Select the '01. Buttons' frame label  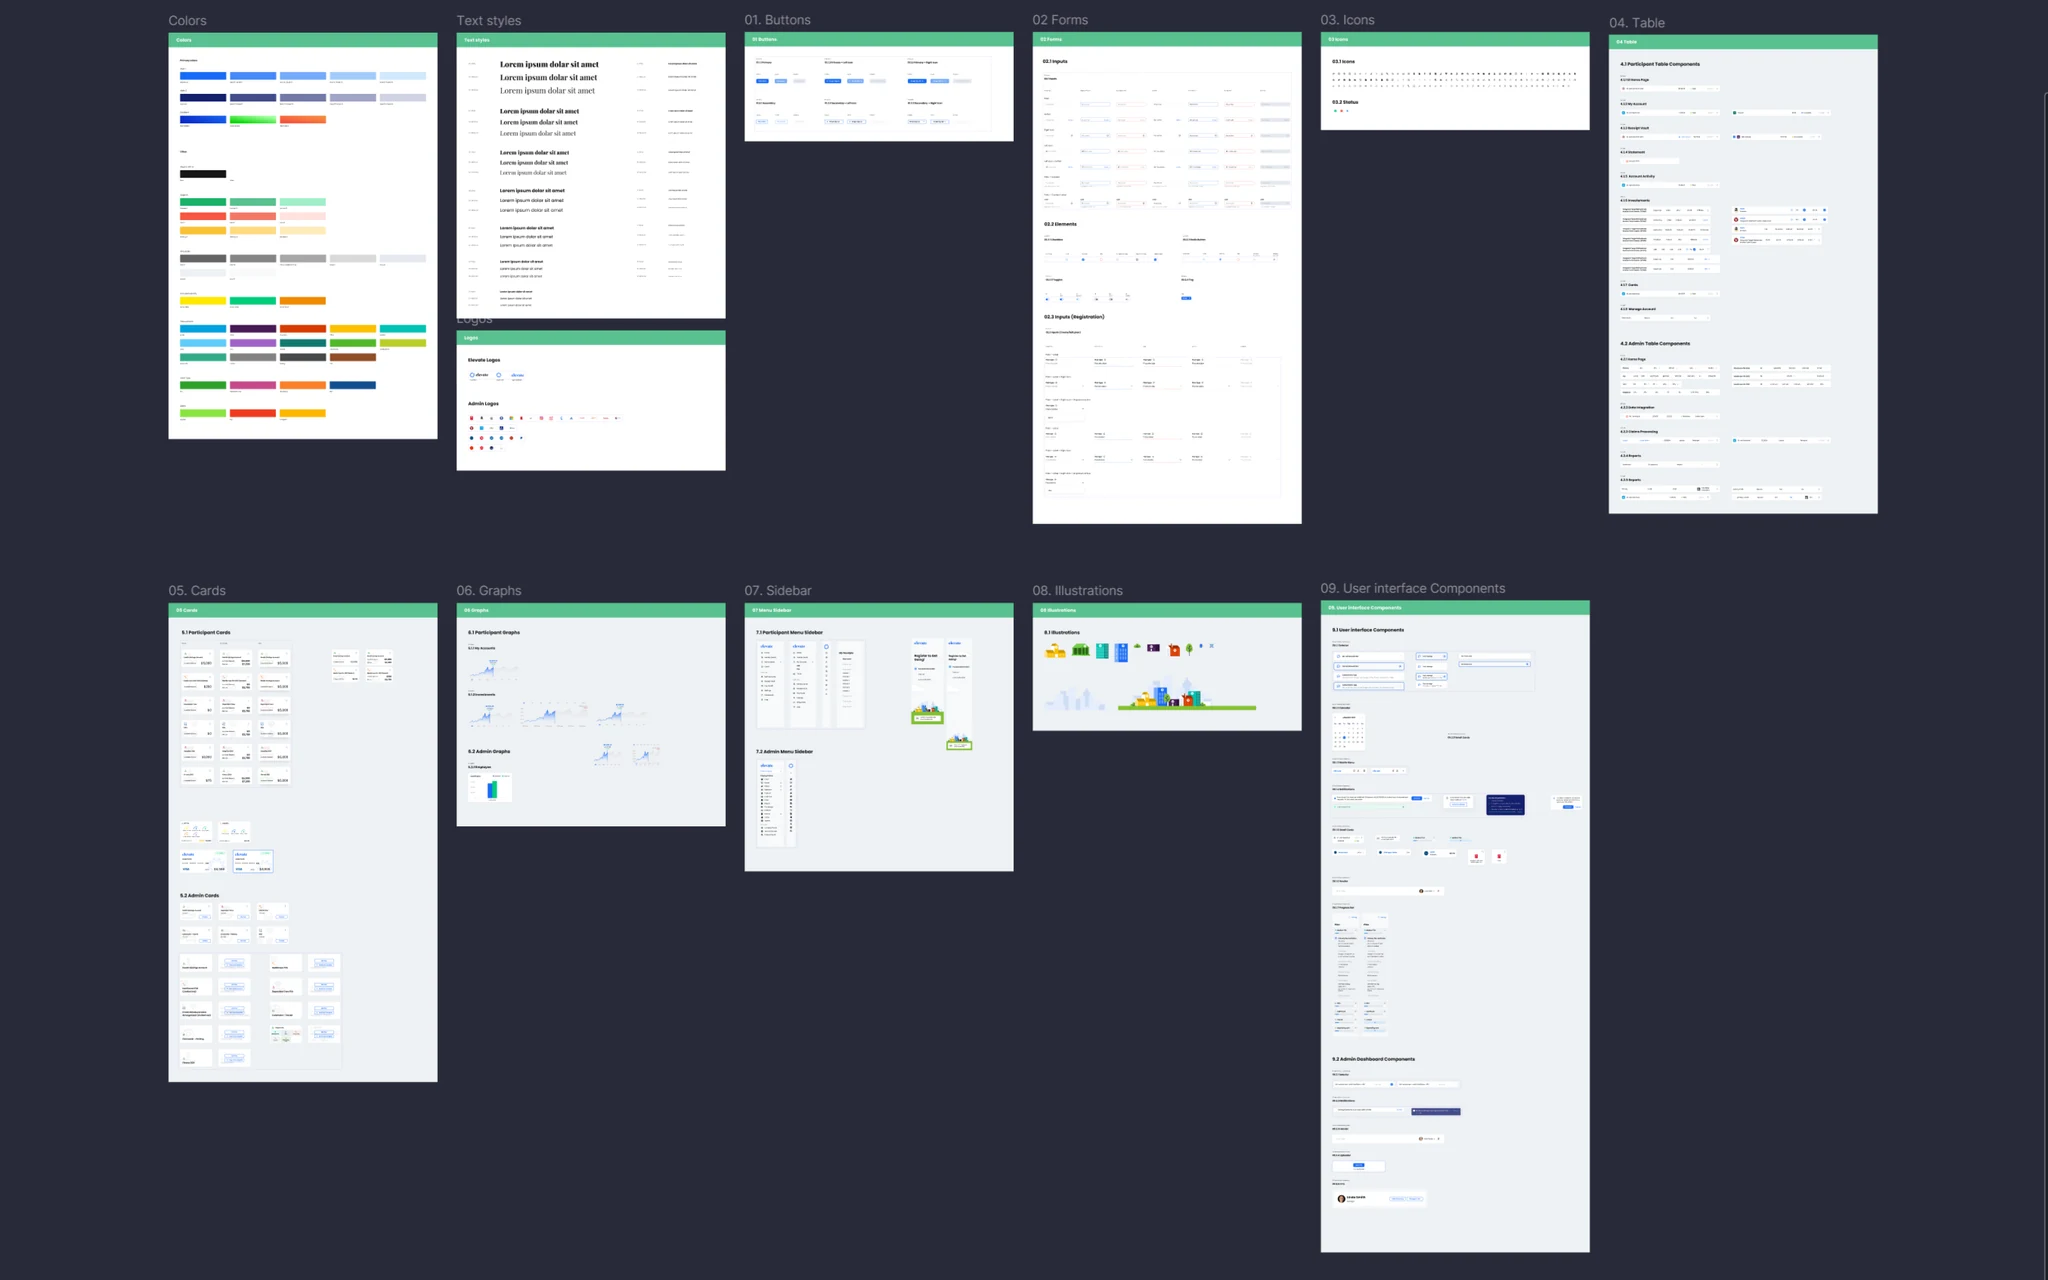pos(777,20)
